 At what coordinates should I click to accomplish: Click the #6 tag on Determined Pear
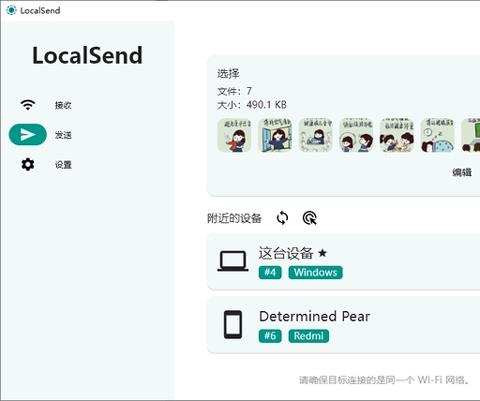coord(270,336)
